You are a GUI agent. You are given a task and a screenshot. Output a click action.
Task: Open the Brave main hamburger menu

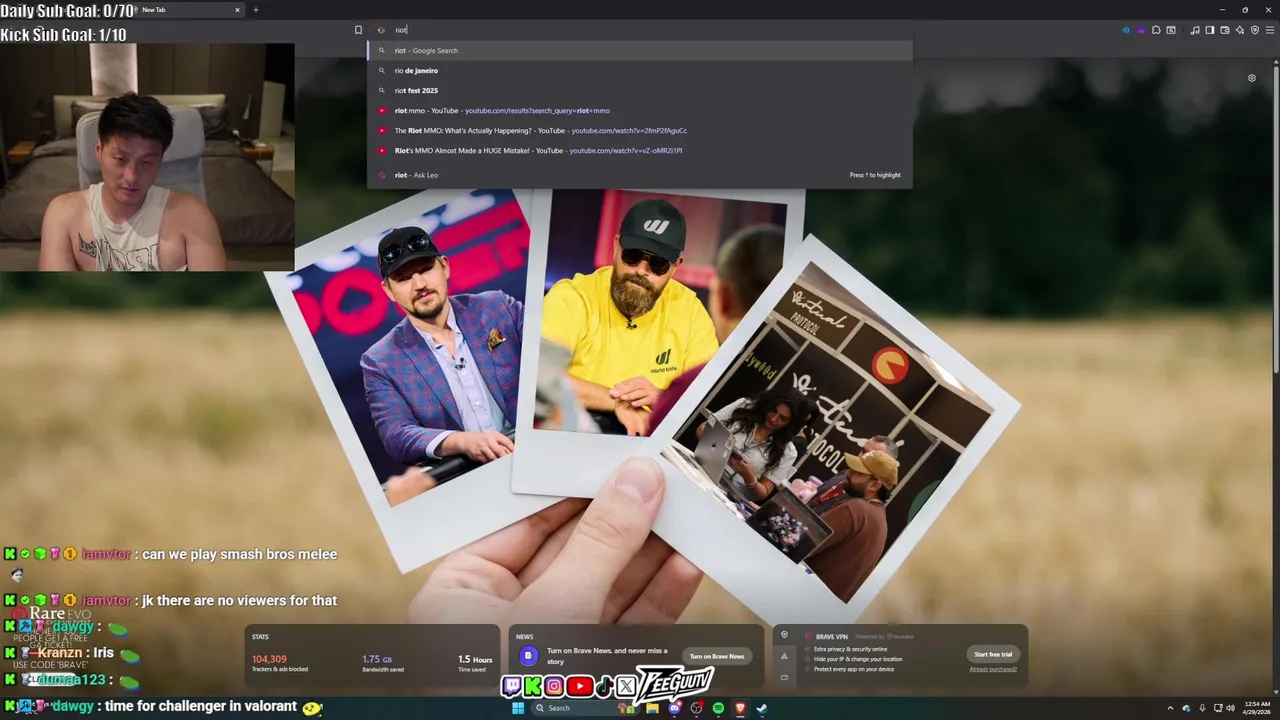1270,30
